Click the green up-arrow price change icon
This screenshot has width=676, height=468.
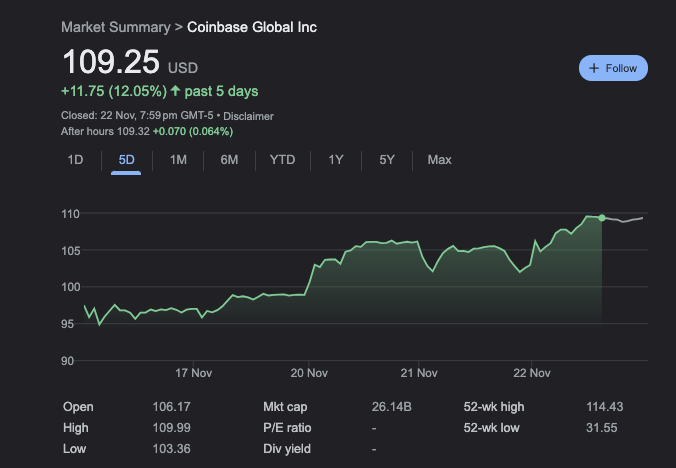click(x=176, y=91)
